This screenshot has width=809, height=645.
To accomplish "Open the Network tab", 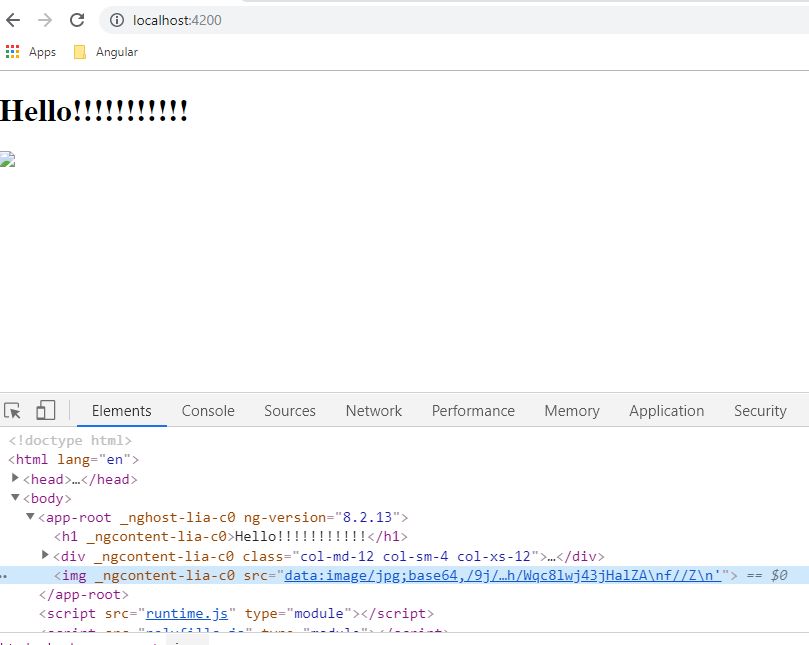I will 374,411.
